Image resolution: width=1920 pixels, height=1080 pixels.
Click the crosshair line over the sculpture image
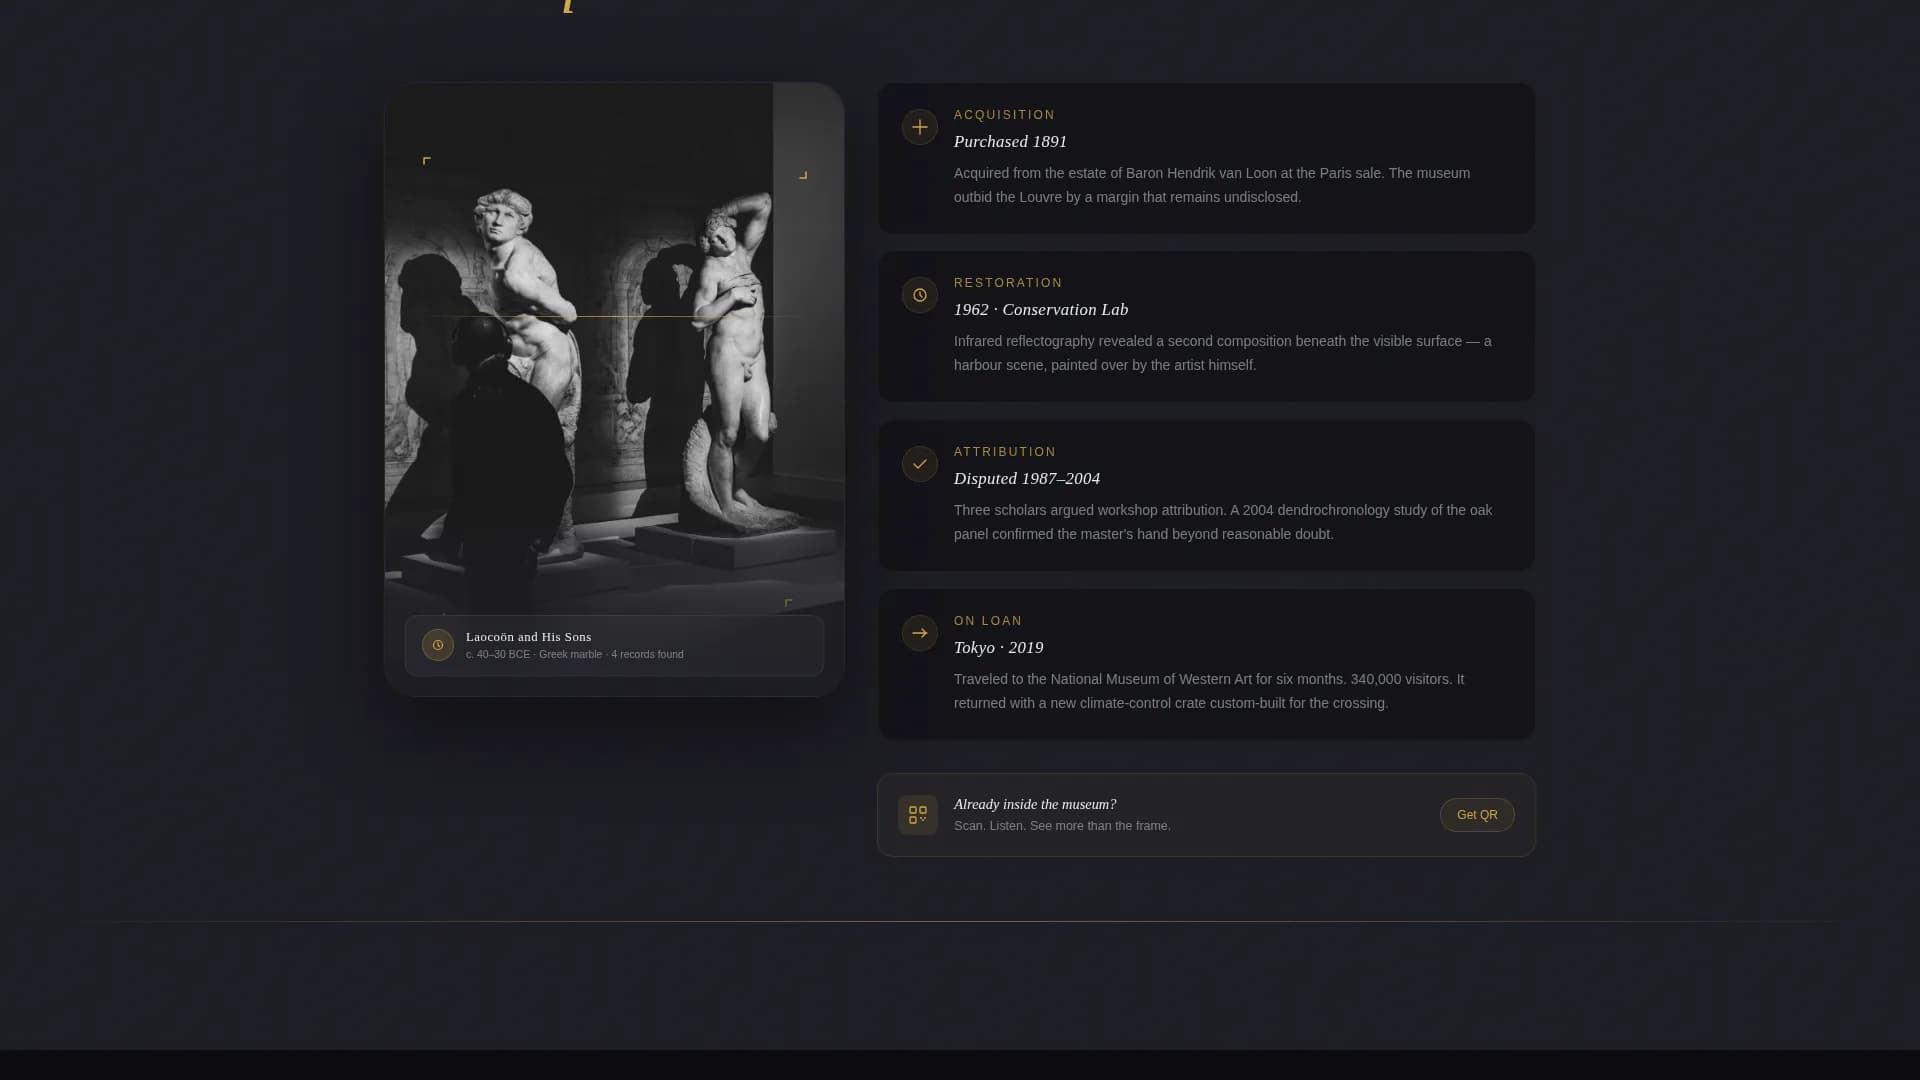pos(614,317)
